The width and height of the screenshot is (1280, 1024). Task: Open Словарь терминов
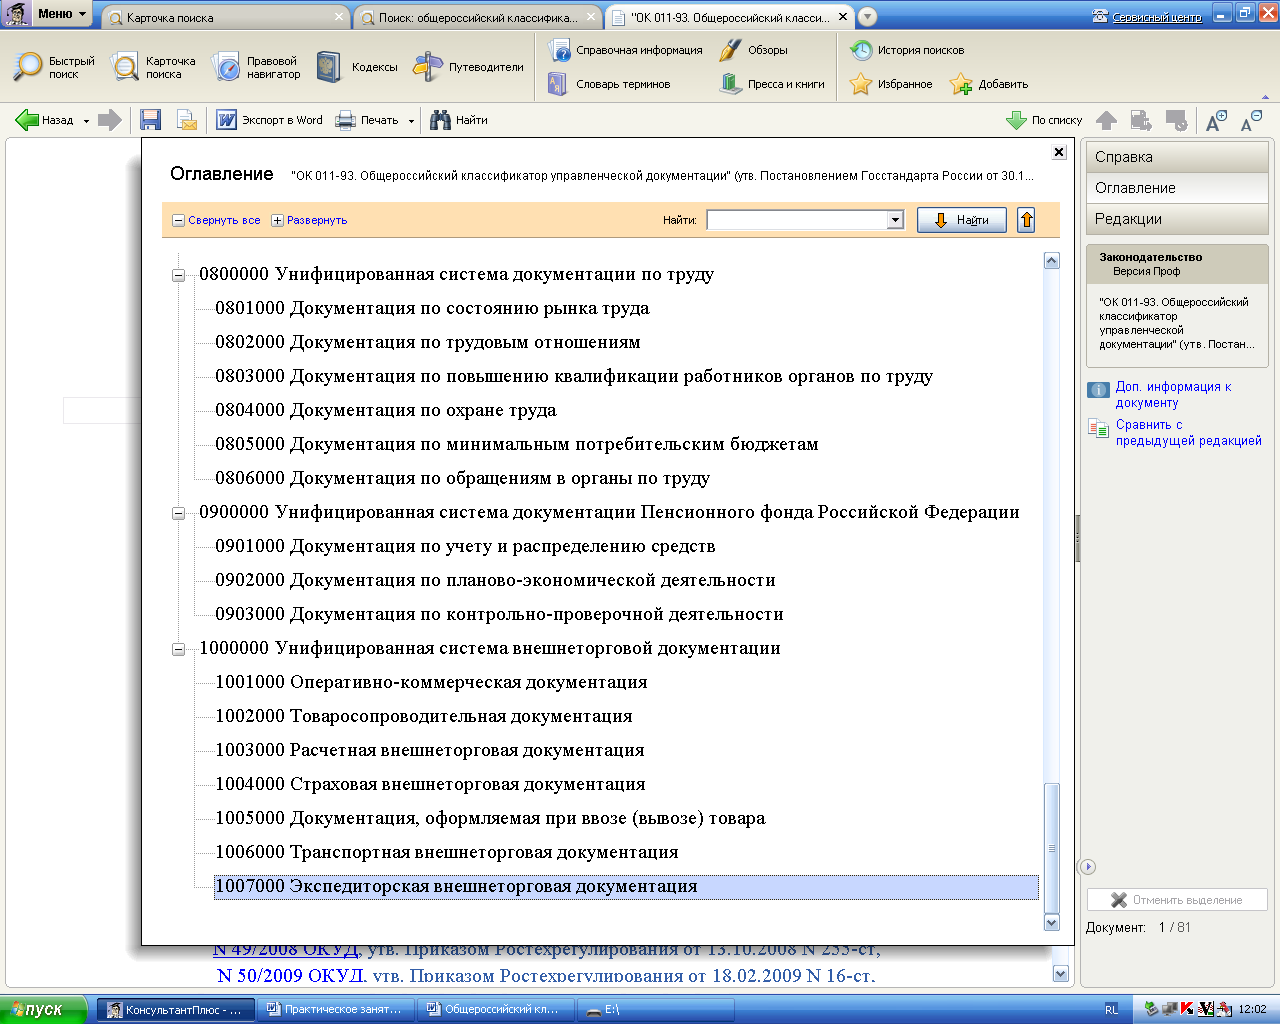[x=609, y=84]
